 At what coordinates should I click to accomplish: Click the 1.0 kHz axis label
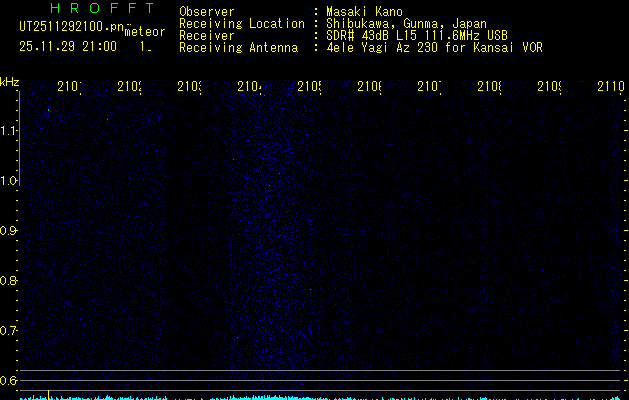9,181
